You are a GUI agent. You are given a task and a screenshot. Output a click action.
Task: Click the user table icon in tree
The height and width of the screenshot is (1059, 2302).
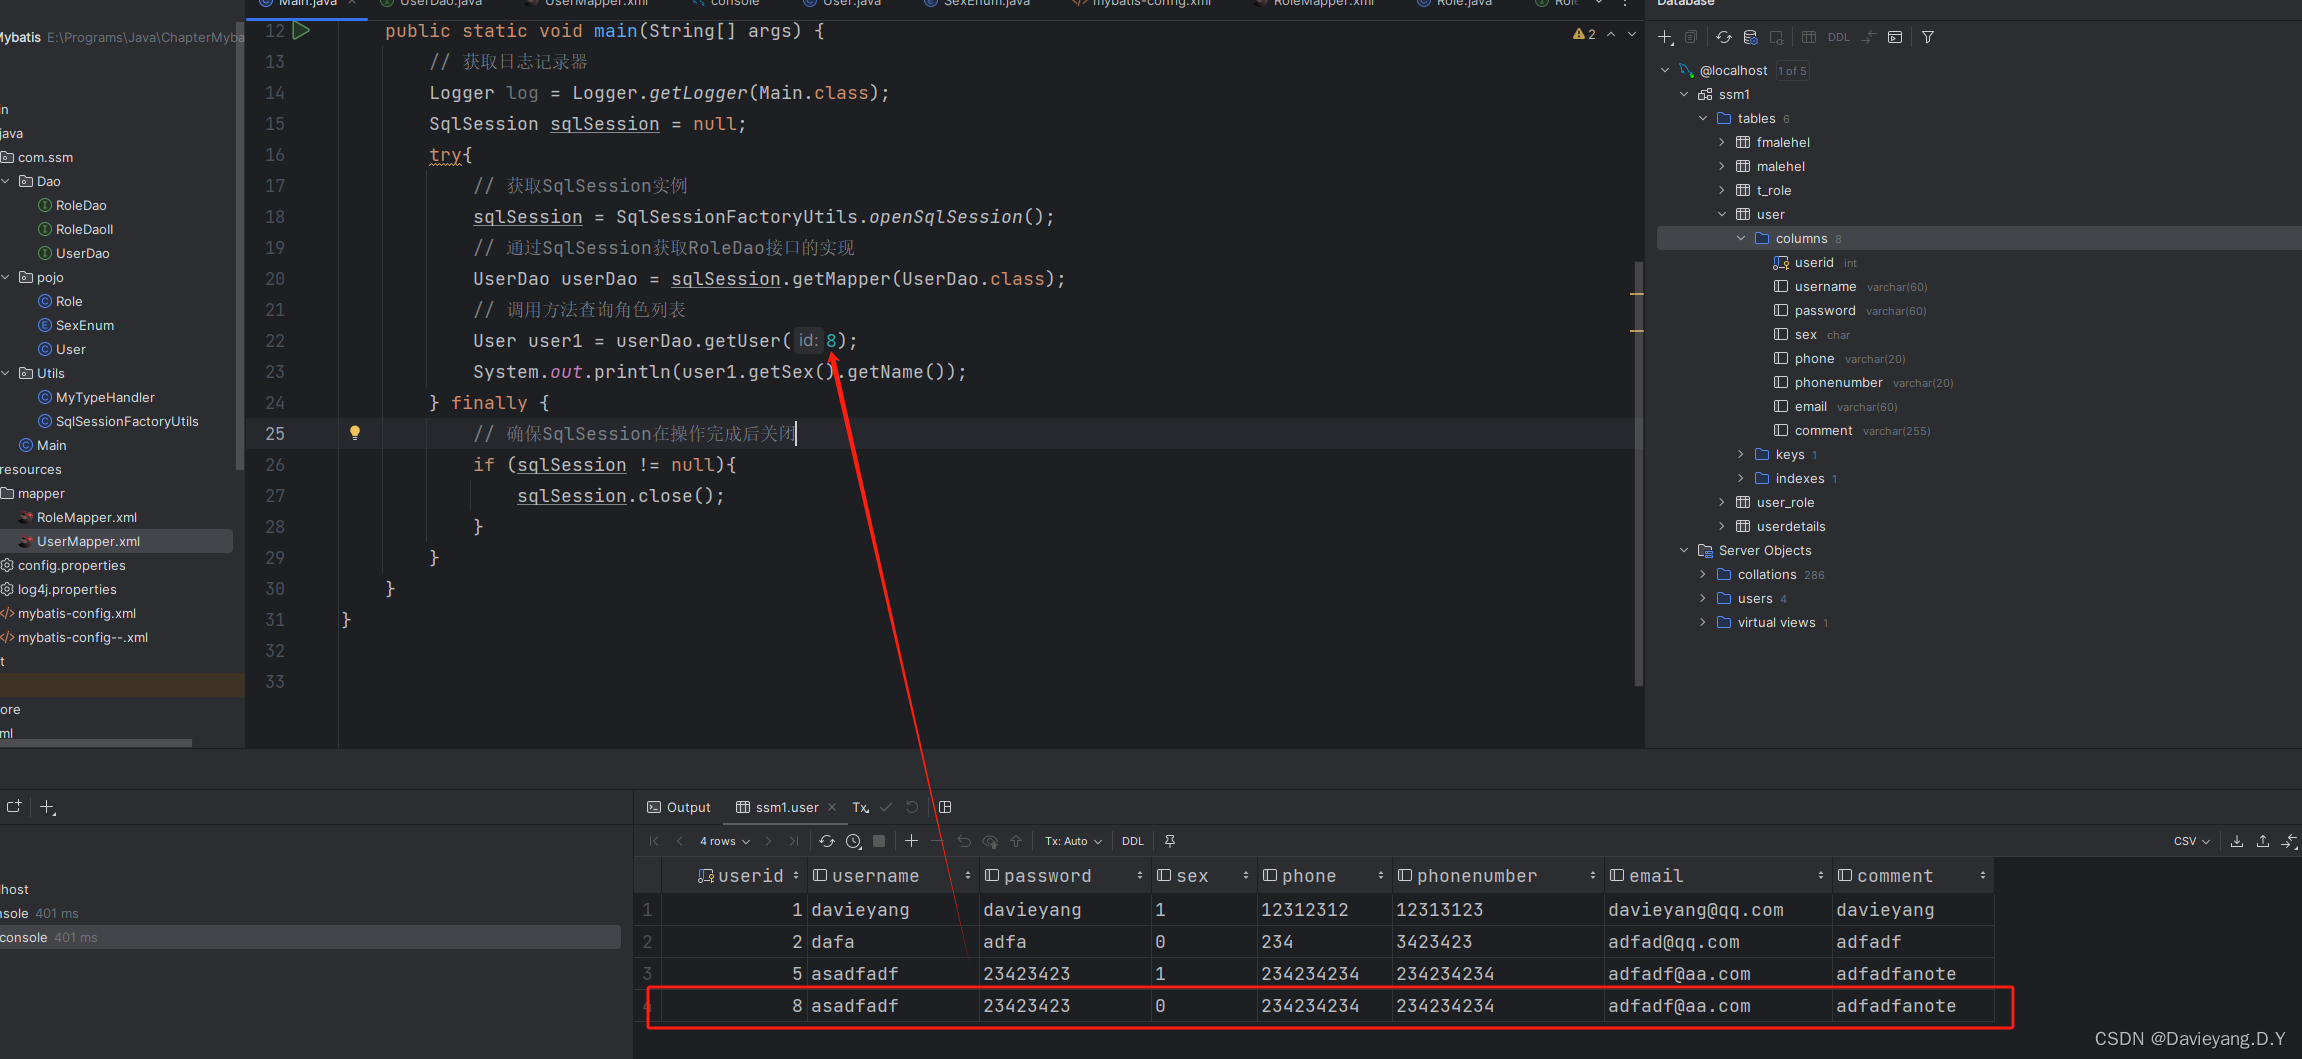tap(1743, 214)
